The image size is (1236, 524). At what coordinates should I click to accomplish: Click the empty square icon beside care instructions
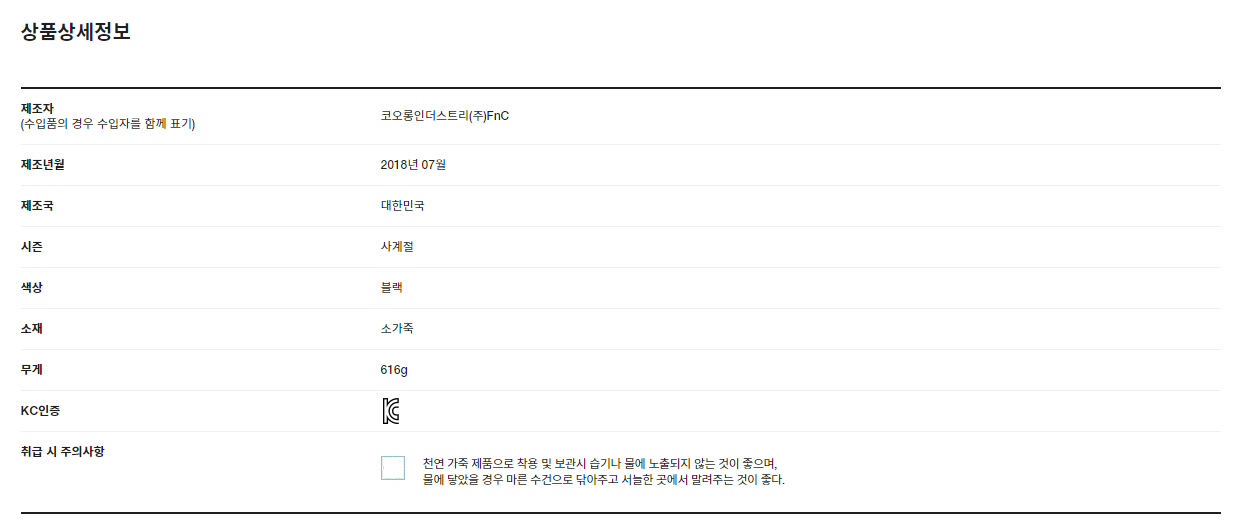pos(393,468)
